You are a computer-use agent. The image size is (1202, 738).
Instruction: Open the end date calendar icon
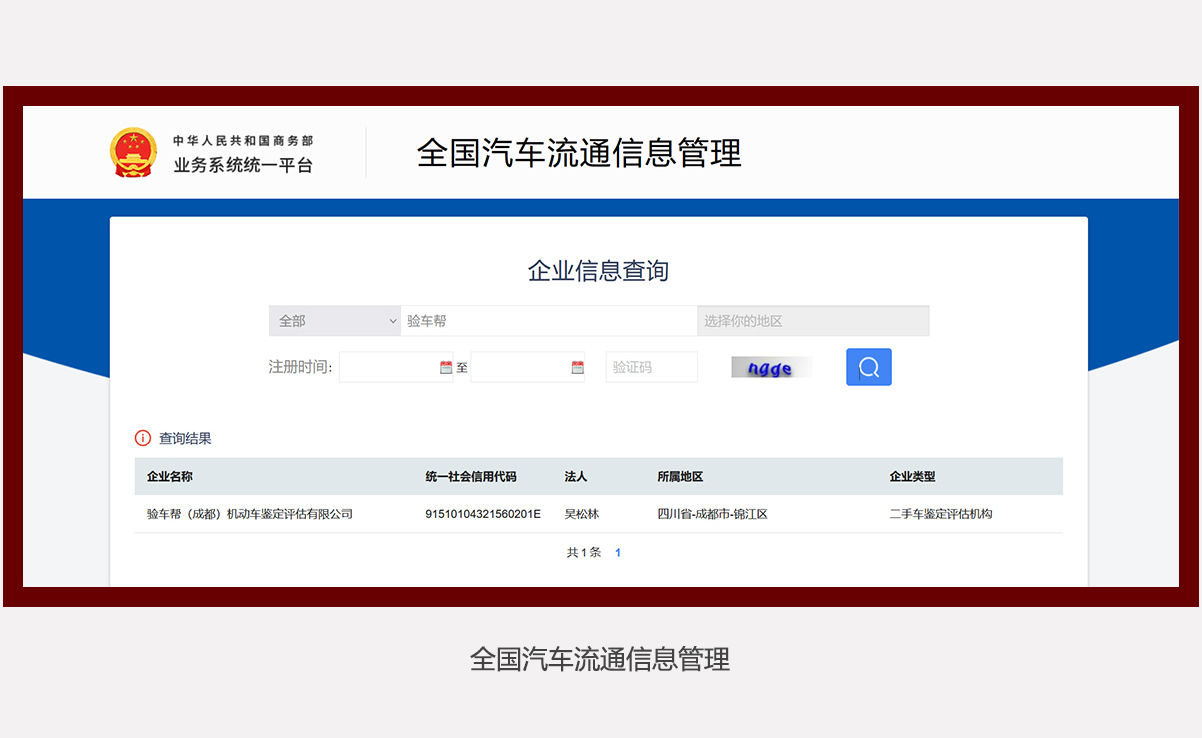[577, 367]
